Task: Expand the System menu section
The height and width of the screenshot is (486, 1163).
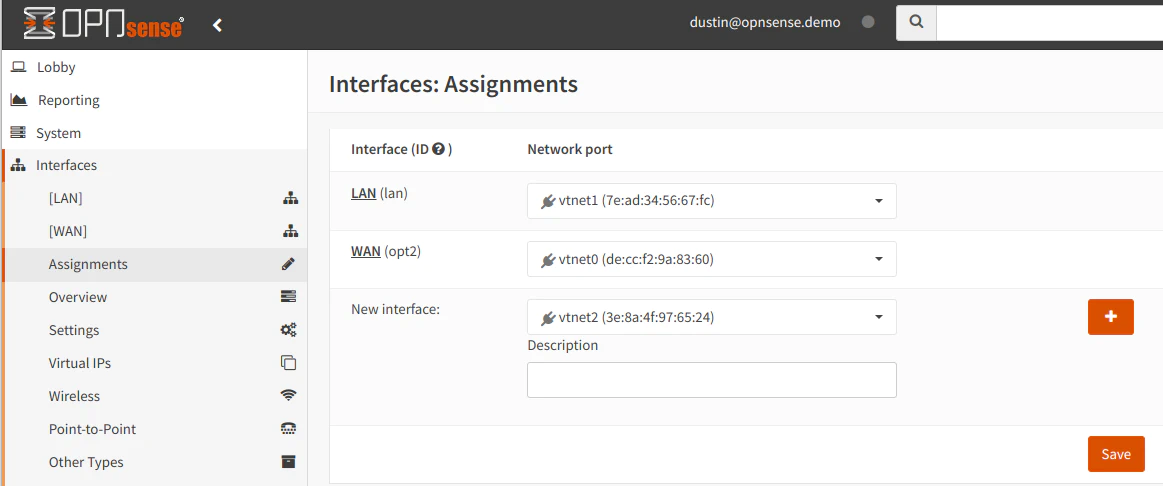Action: [58, 133]
